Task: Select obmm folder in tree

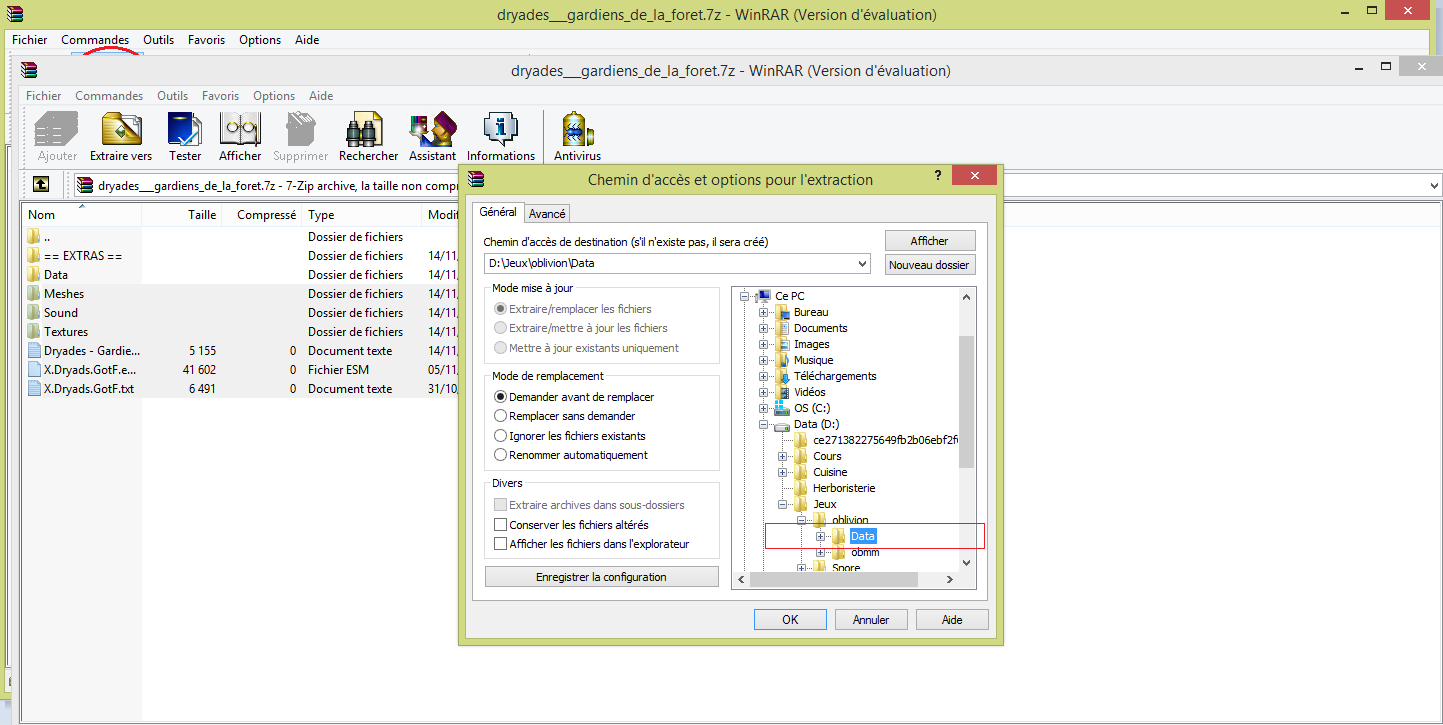Action: (x=865, y=552)
